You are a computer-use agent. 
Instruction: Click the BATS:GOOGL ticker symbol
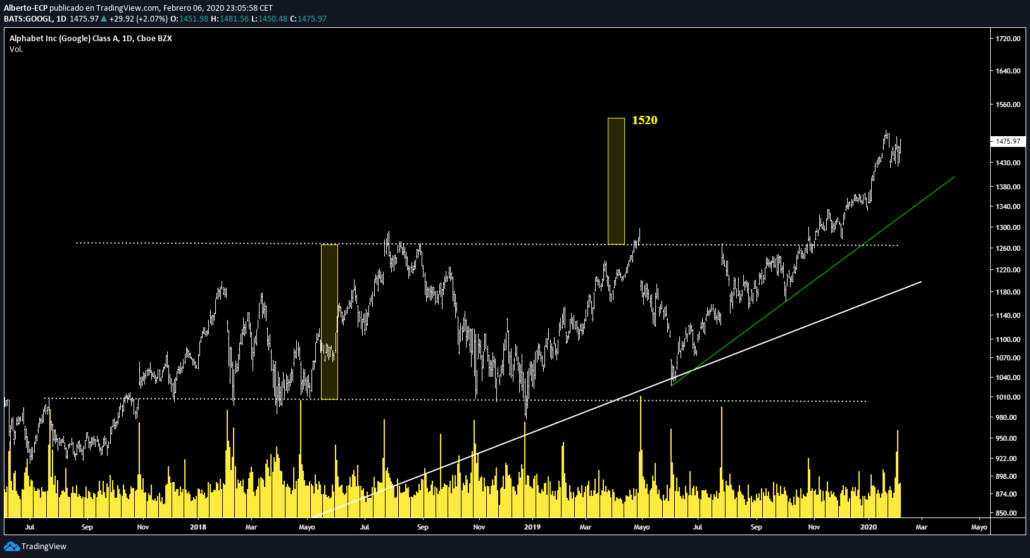pyautogui.click(x=28, y=19)
